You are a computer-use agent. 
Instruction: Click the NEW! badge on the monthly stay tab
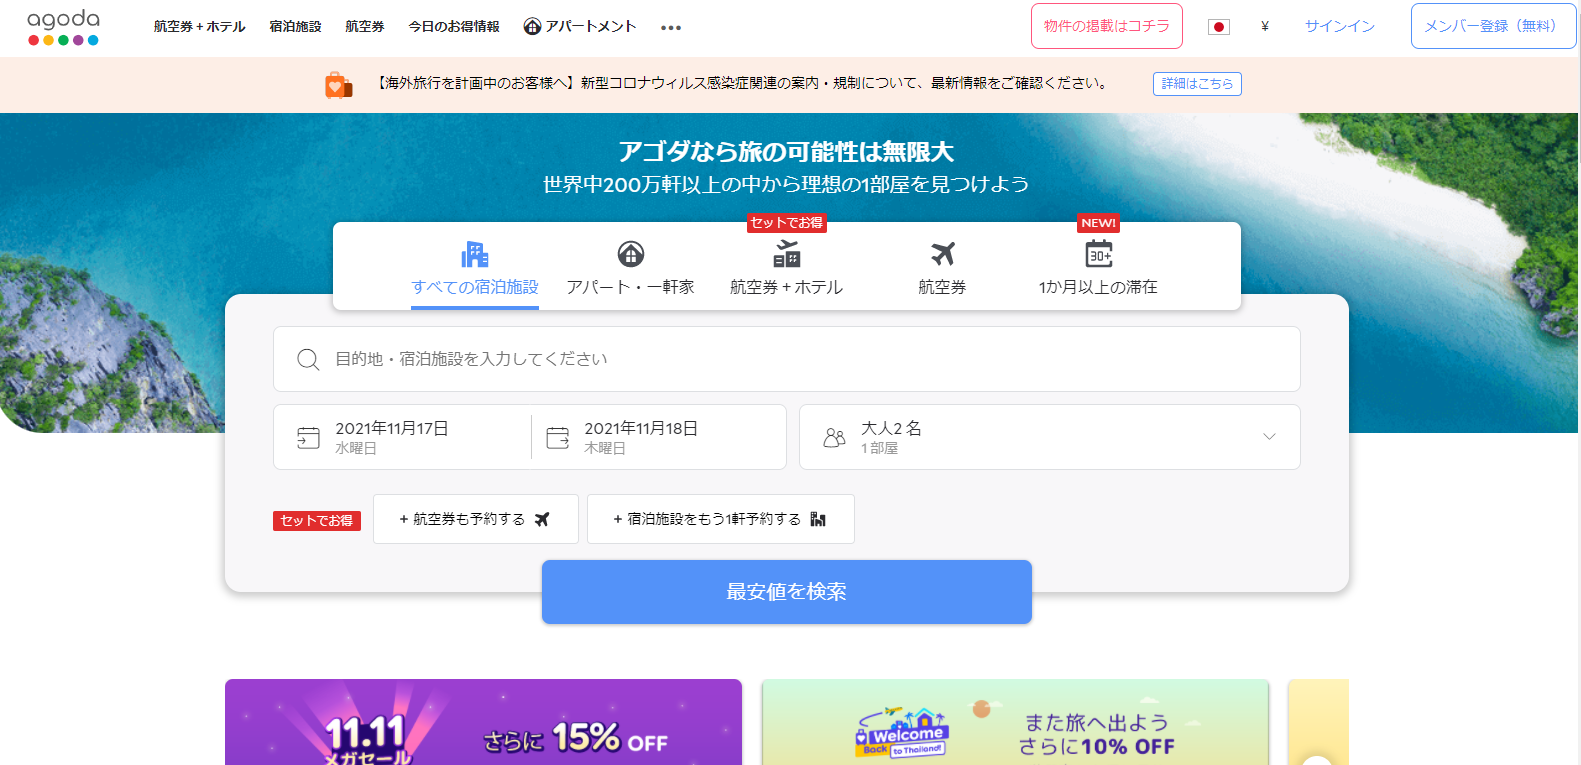(1098, 223)
